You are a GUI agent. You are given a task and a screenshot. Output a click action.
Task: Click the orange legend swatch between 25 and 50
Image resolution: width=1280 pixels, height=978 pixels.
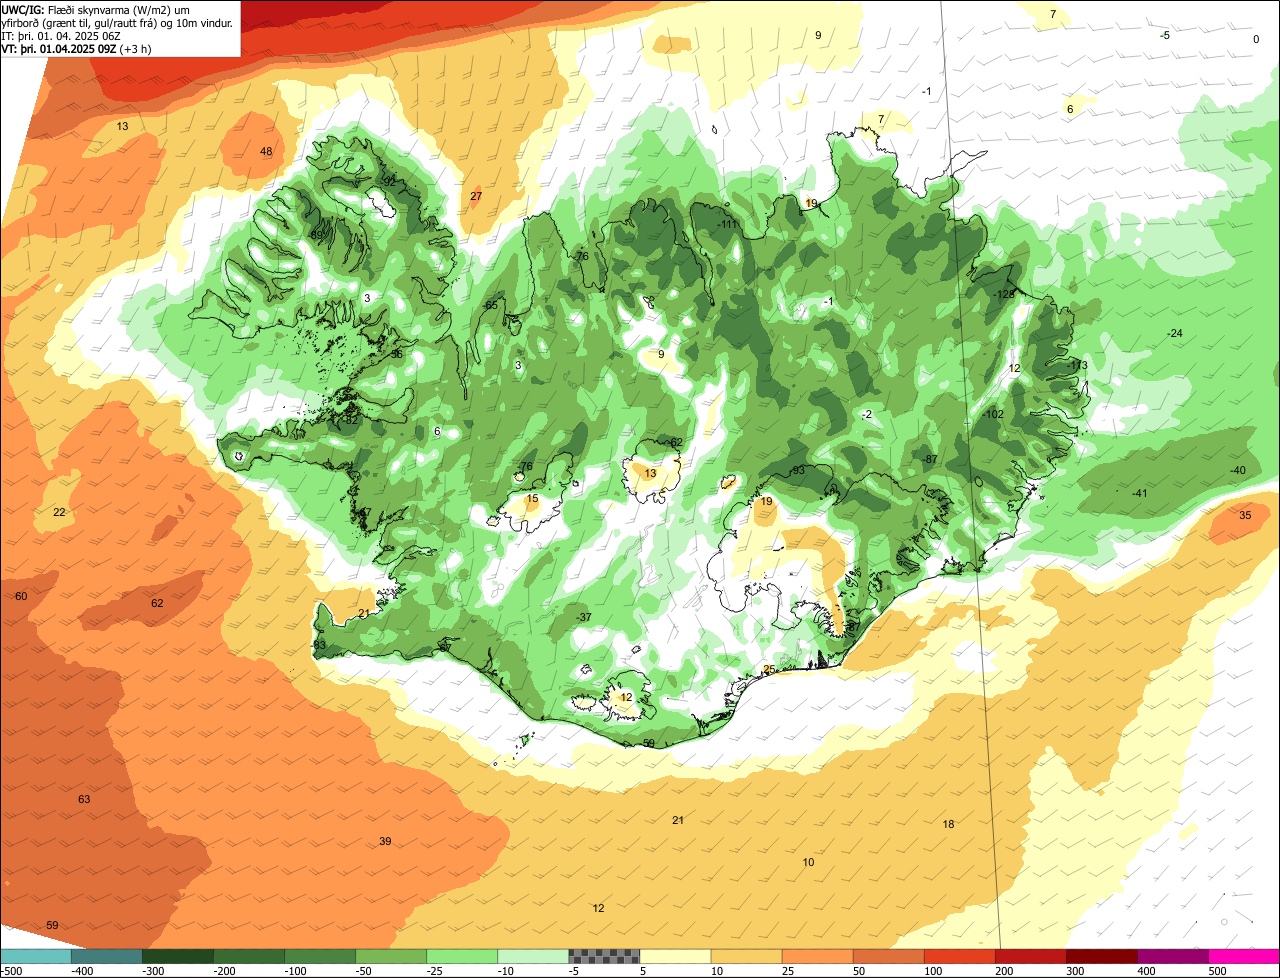click(x=817, y=956)
